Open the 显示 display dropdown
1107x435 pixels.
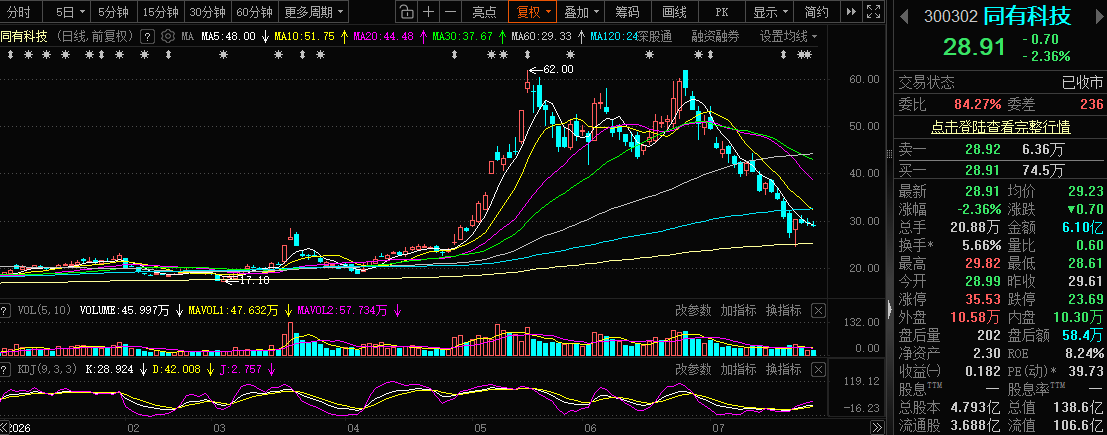coord(769,11)
